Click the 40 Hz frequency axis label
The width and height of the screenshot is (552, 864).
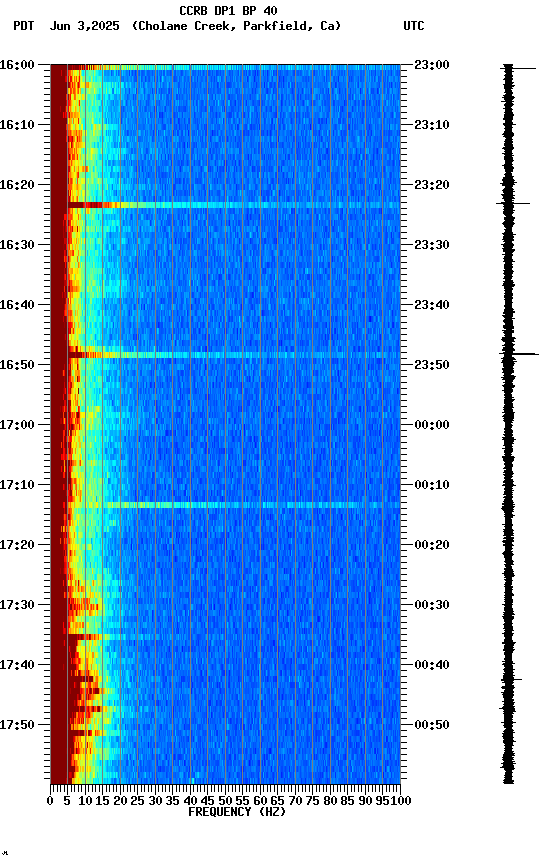point(190,801)
